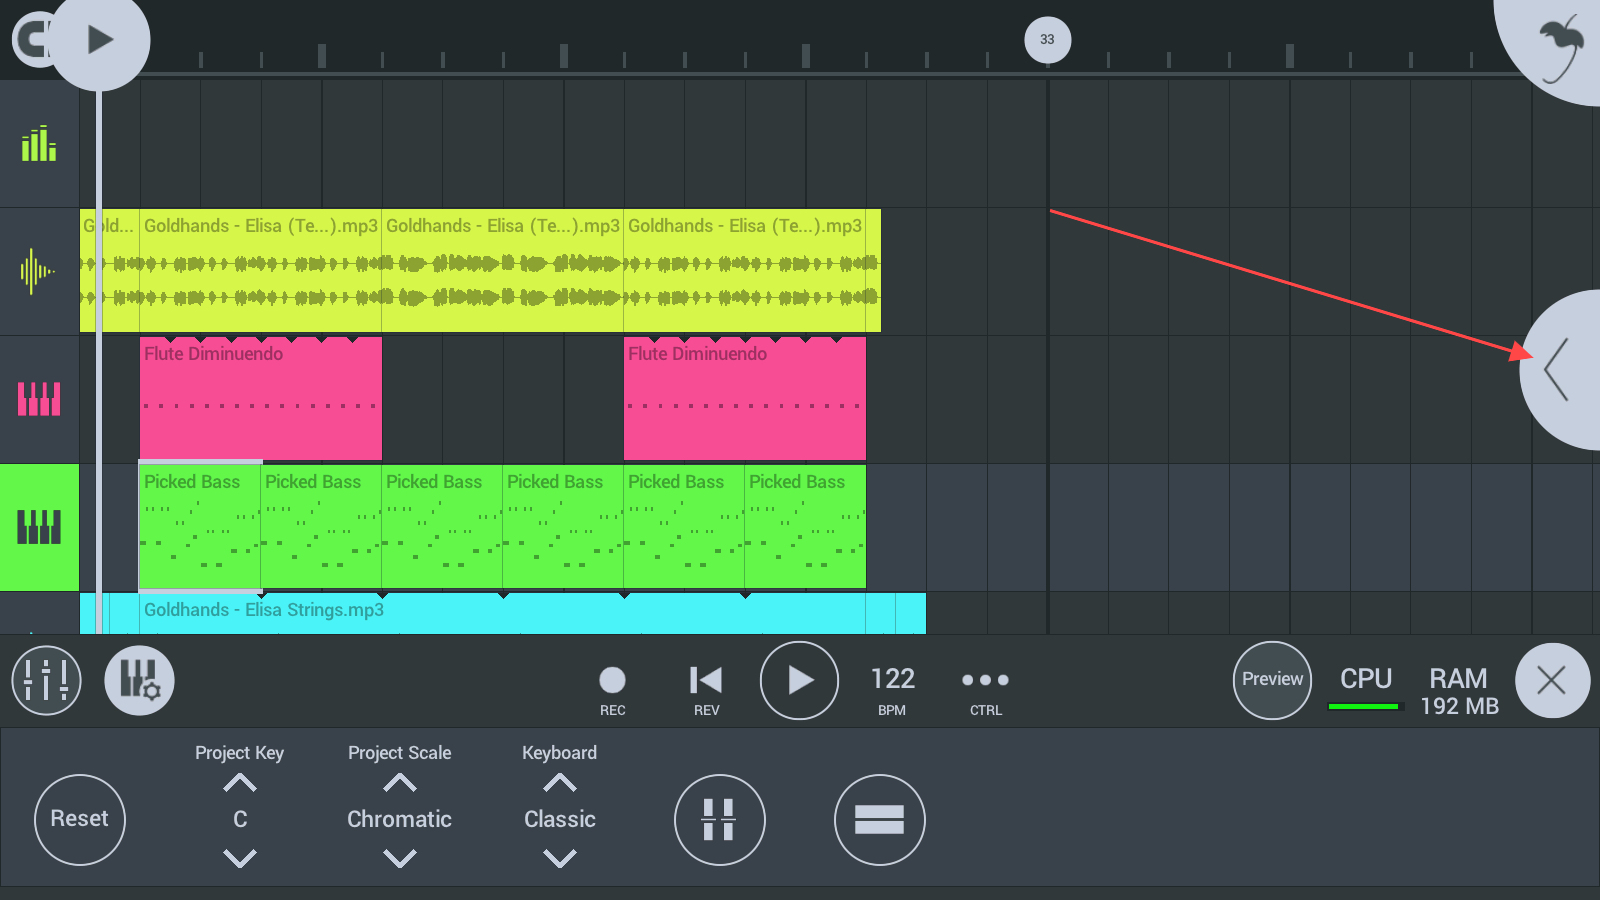The image size is (1600, 900).
Task: Select the pink Flute track keyboard icon
Action: pos(39,399)
